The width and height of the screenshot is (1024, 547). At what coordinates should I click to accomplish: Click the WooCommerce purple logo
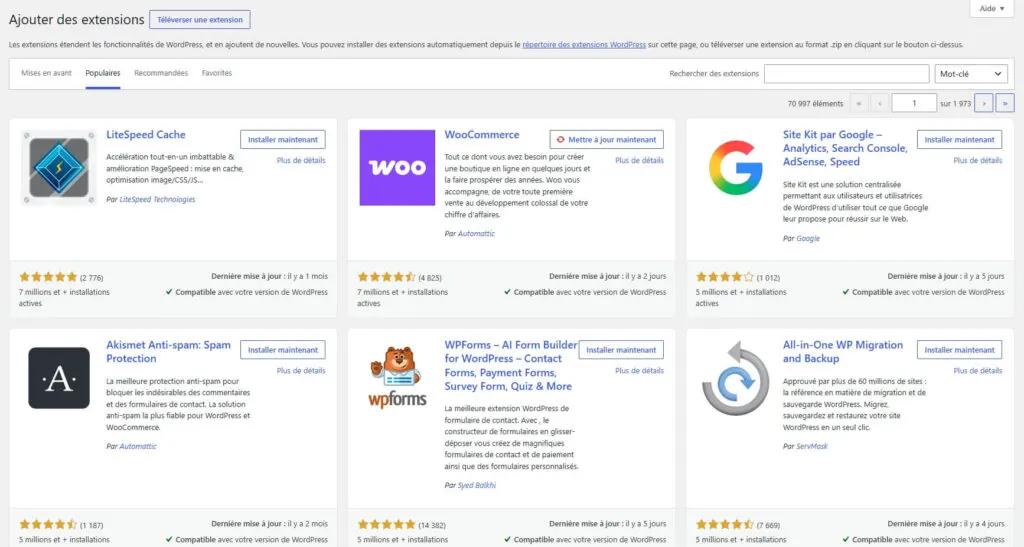click(397, 168)
